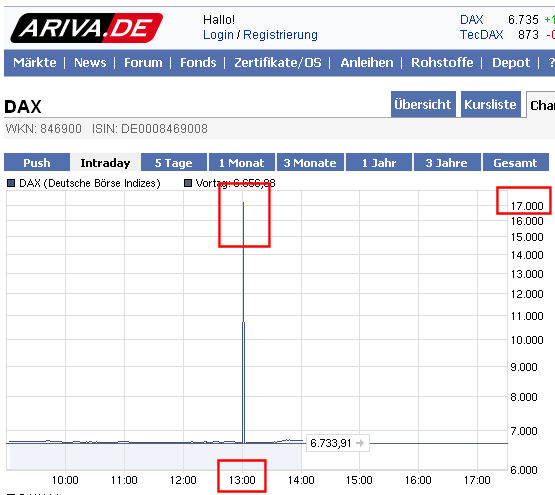Image resolution: width=555 pixels, height=495 pixels.
Task: Open the Login link
Action: 218,35
